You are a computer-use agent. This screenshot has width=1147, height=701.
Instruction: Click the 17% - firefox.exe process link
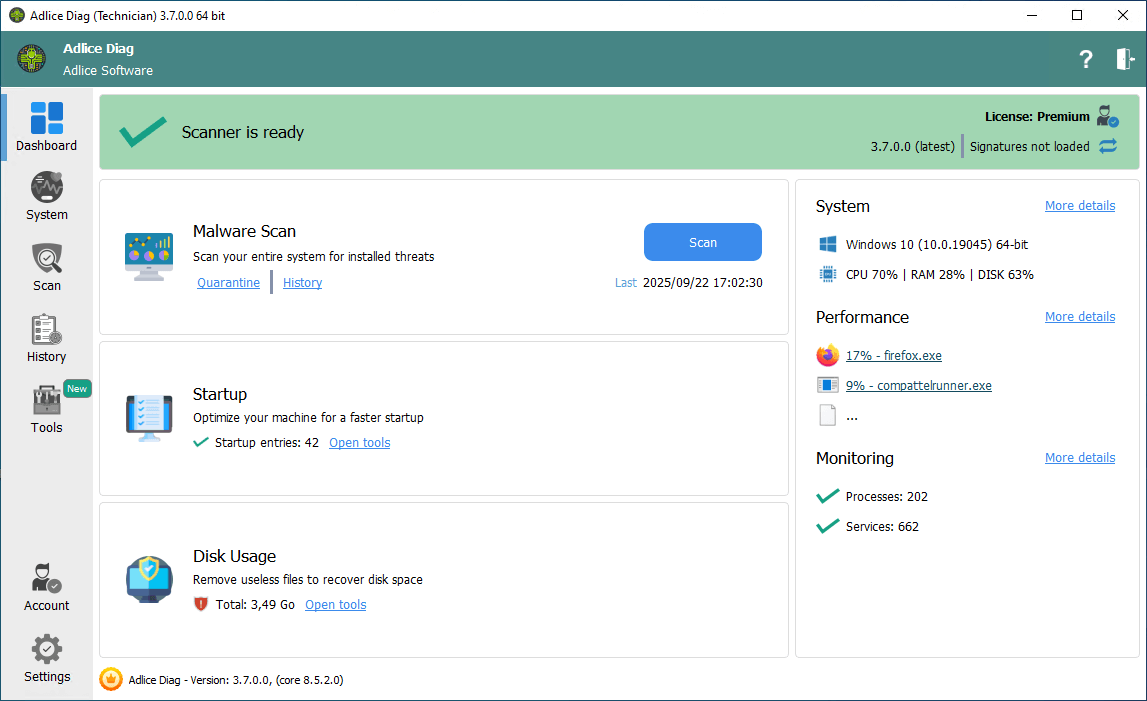click(x=893, y=356)
